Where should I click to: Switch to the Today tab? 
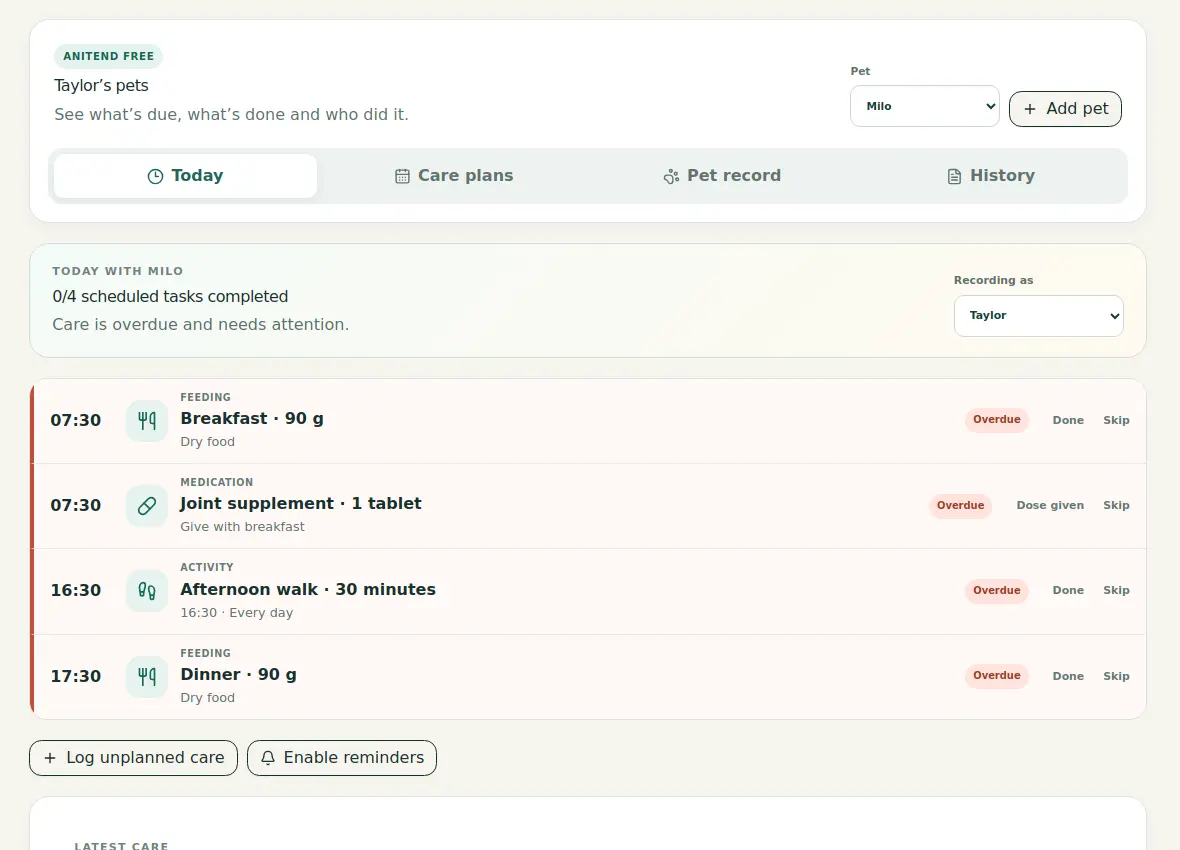tap(185, 176)
